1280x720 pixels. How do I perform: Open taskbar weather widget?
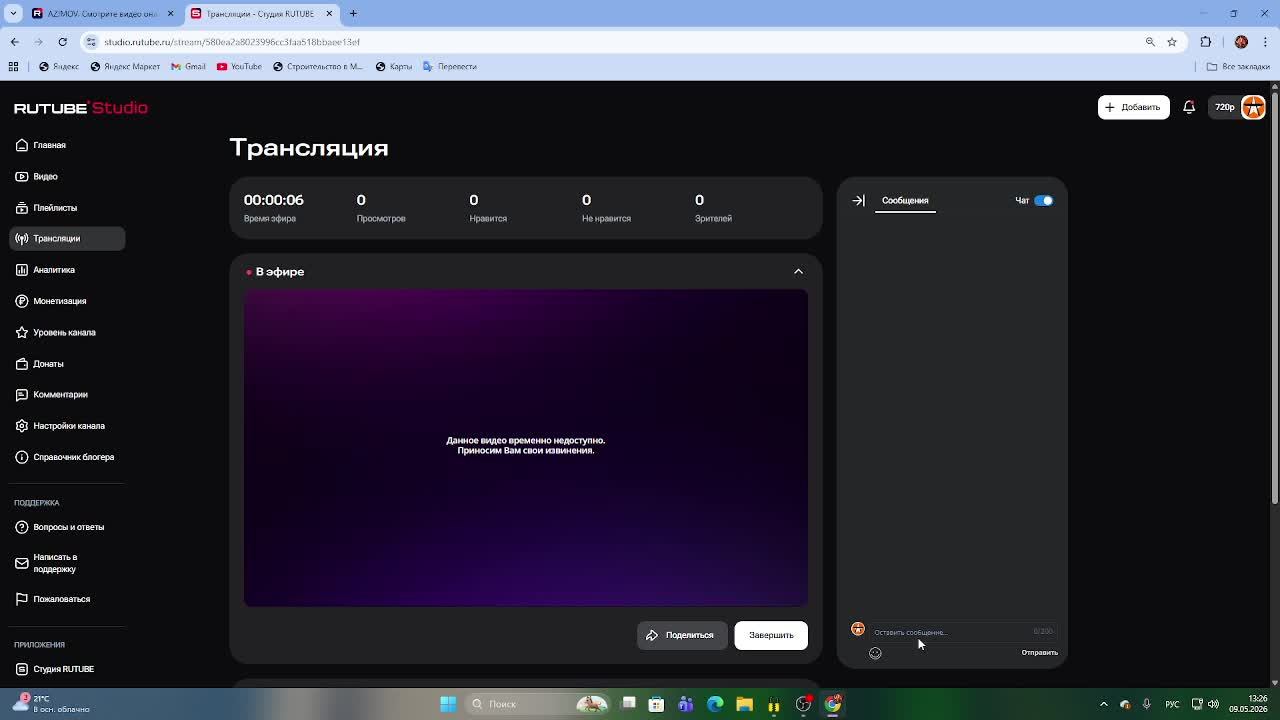click(52, 704)
